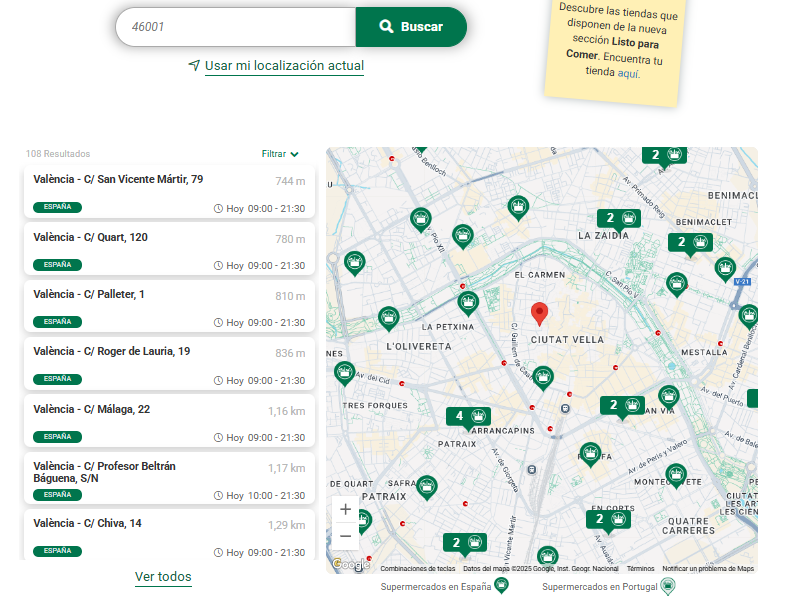Click the store marker right of Gran Via cluster
The height and width of the screenshot is (601, 790).
[669, 397]
